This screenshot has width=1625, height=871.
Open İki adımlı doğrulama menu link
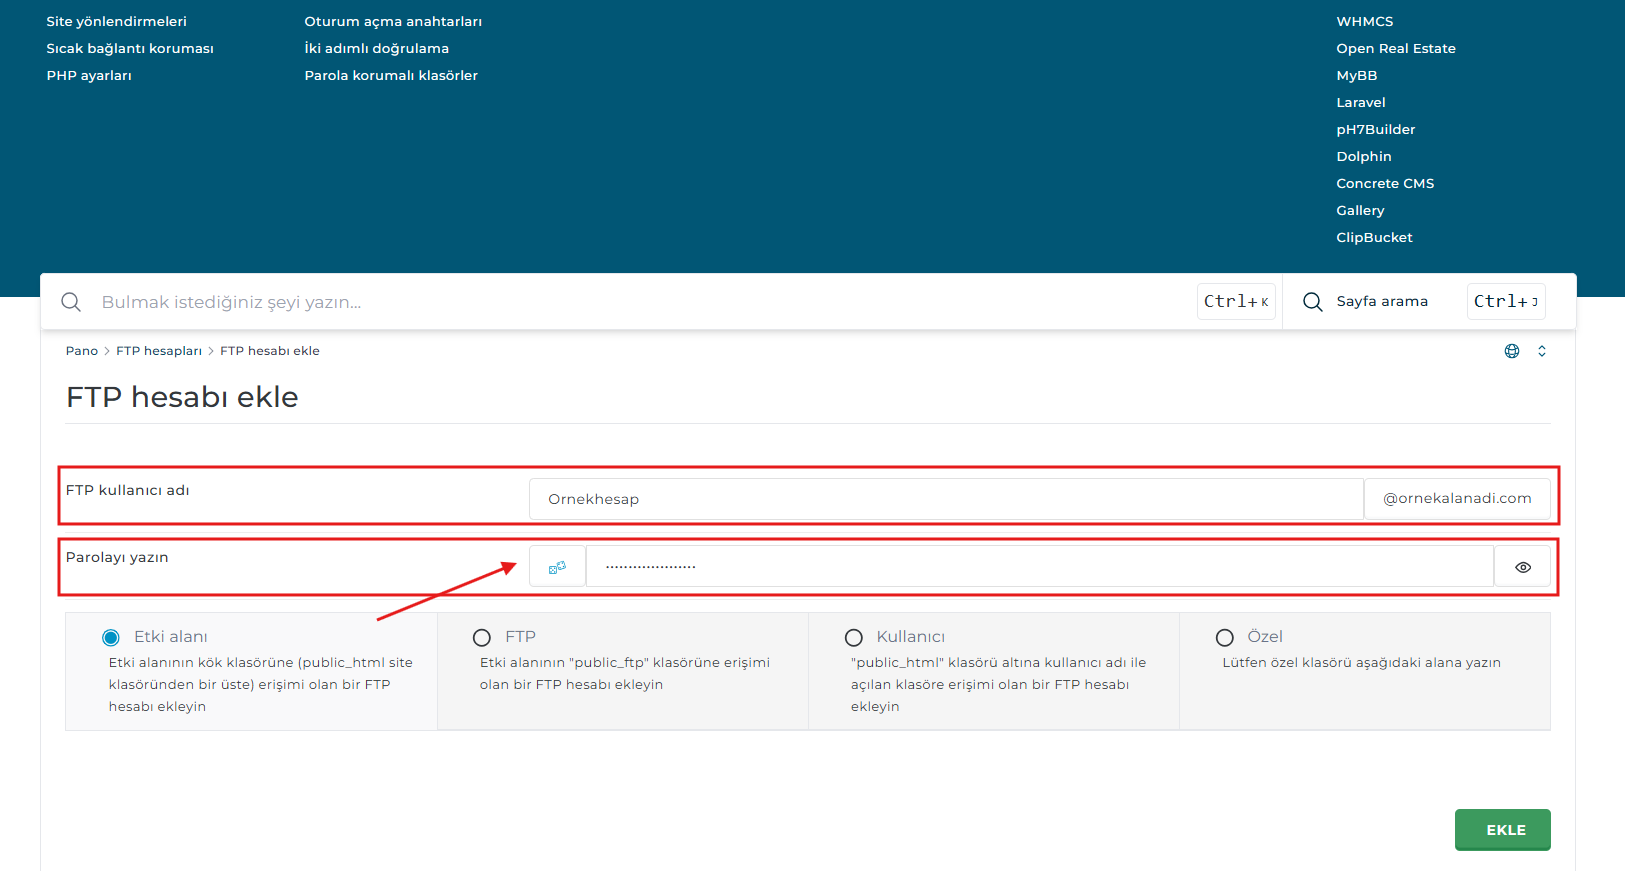376,49
